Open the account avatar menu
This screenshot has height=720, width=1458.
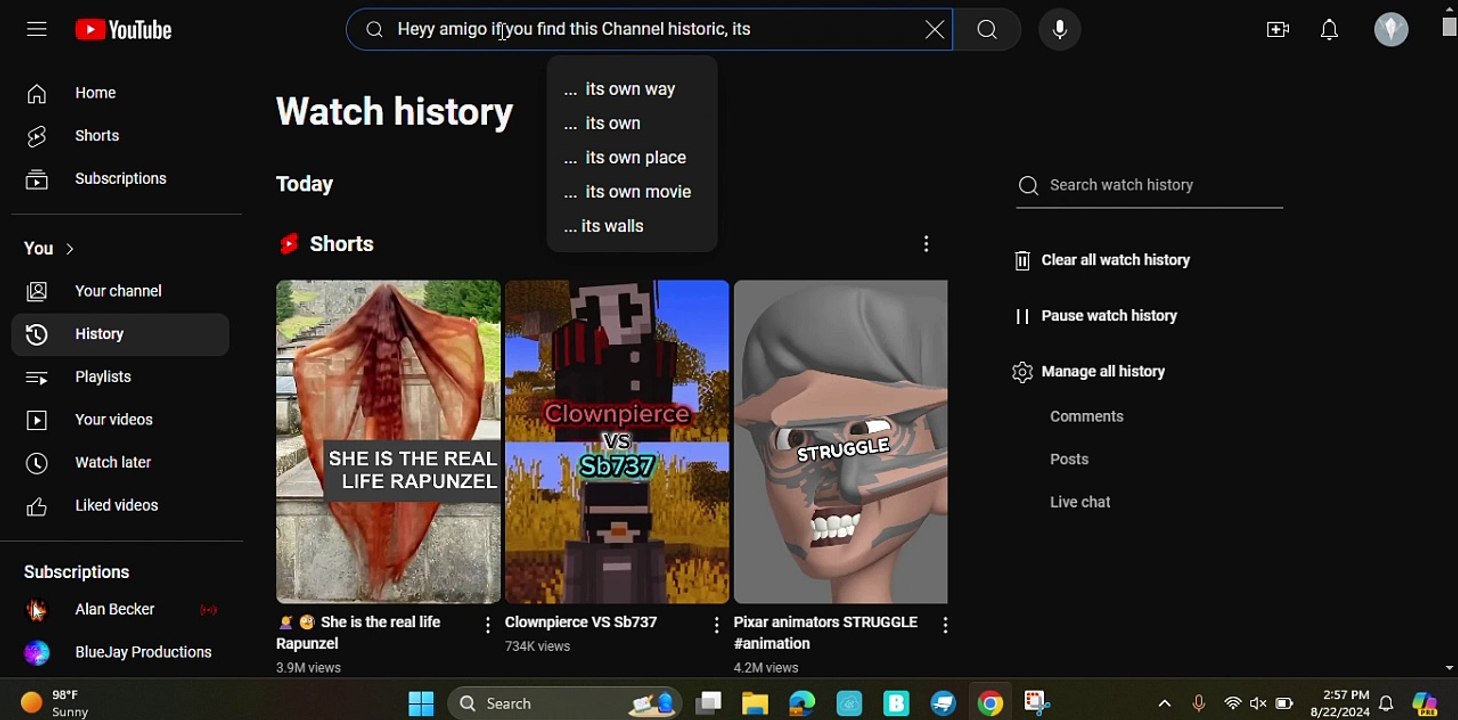pyautogui.click(x=1391, y=29)
